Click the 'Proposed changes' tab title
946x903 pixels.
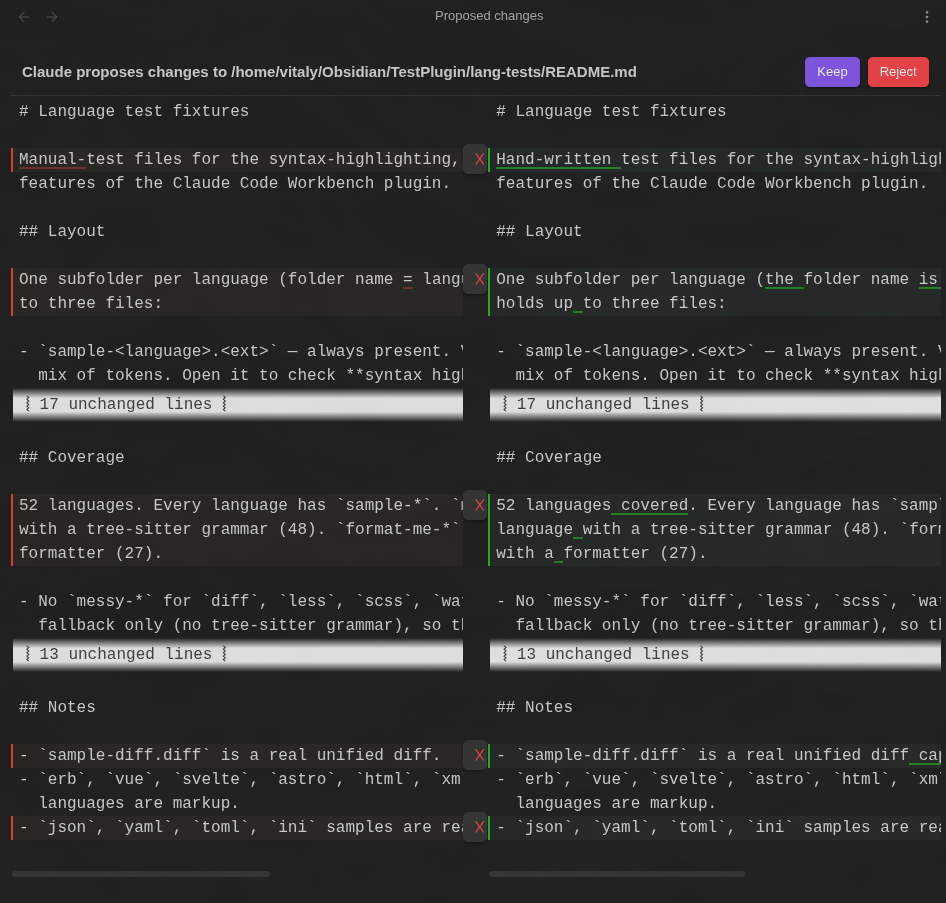[489, 16]
